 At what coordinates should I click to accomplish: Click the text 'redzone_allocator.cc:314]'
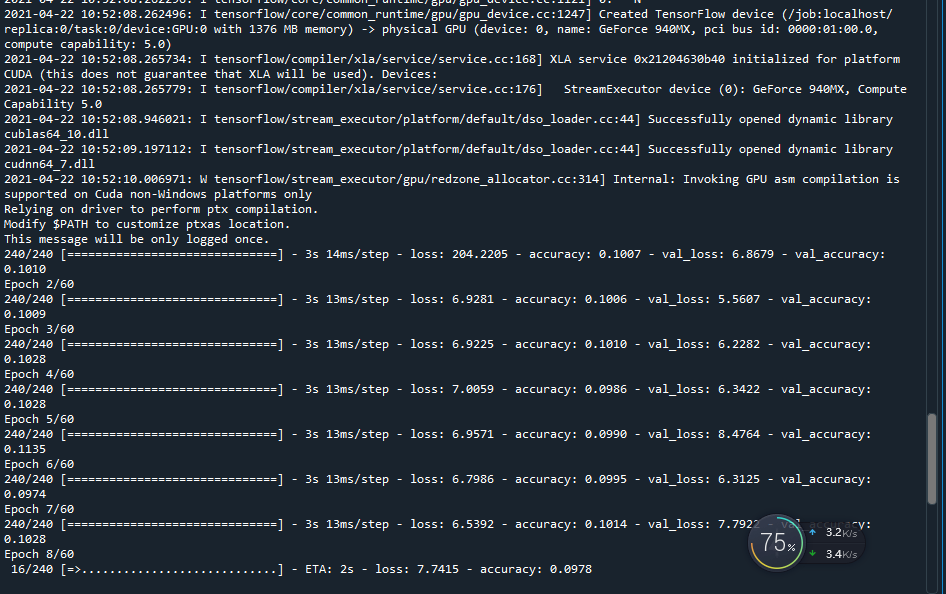pyautogui.click(x=518, y=179)
